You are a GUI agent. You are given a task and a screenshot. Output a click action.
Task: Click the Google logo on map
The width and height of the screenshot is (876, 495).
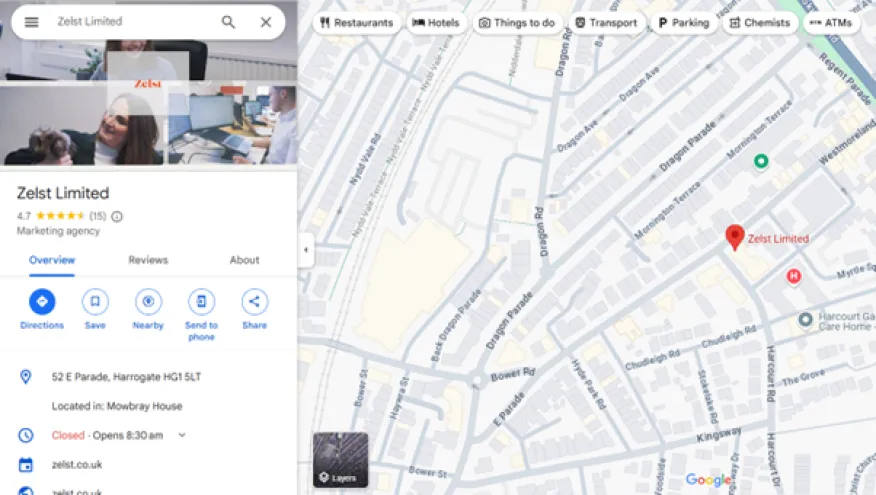[708, 479]
